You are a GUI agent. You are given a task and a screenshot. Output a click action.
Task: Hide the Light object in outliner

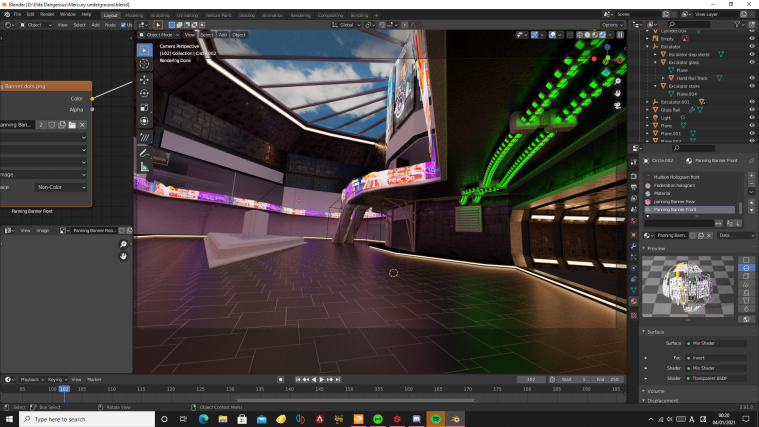coord(752,118)
